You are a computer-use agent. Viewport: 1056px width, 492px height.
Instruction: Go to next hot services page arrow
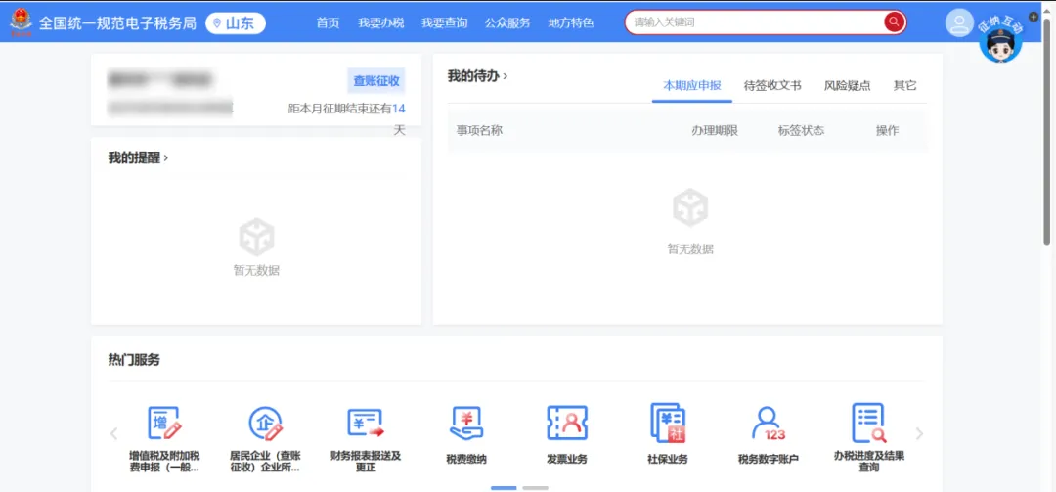point(919,433)
